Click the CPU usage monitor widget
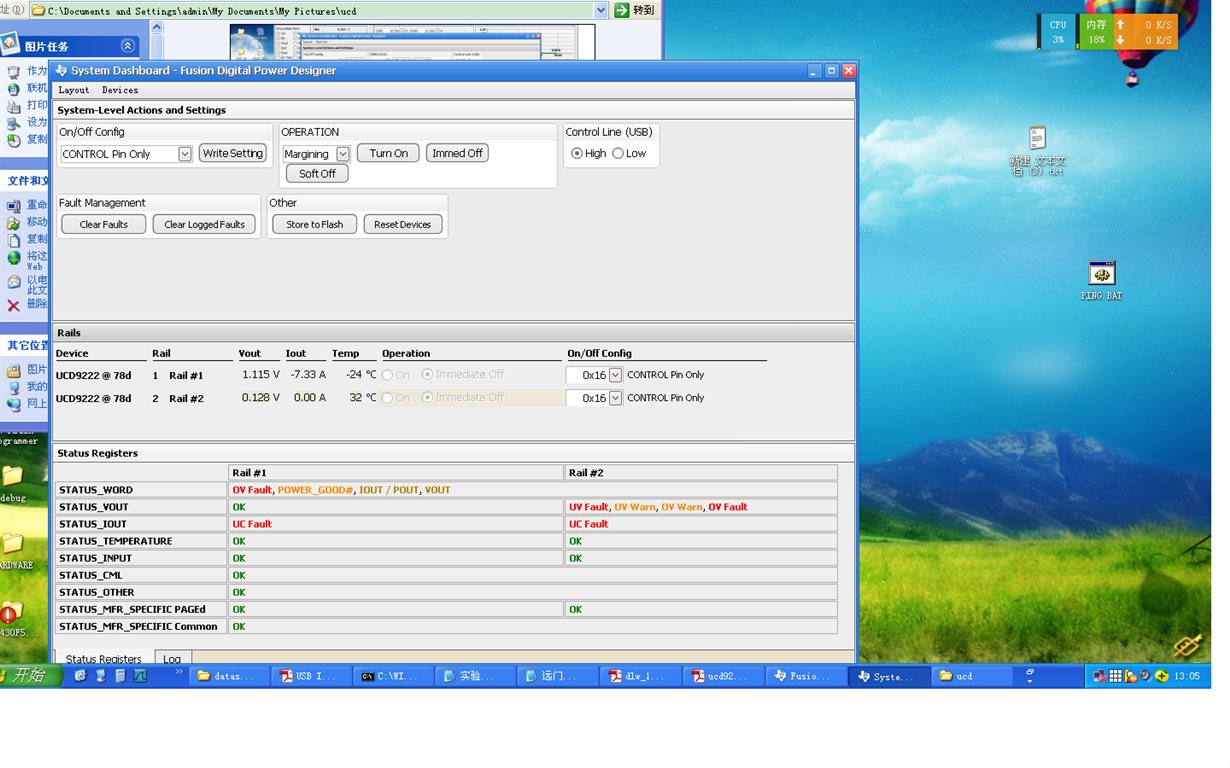The width and height of the screenshot is (1230, 768). coord(1058,32)
